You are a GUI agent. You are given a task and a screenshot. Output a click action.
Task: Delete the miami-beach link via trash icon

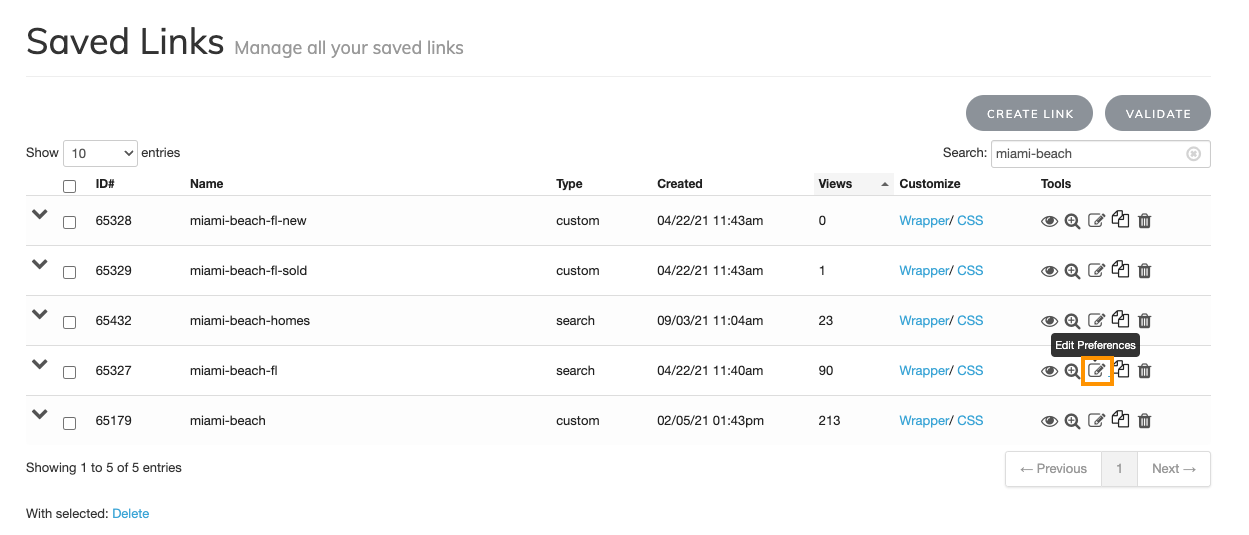point(1145,421)
